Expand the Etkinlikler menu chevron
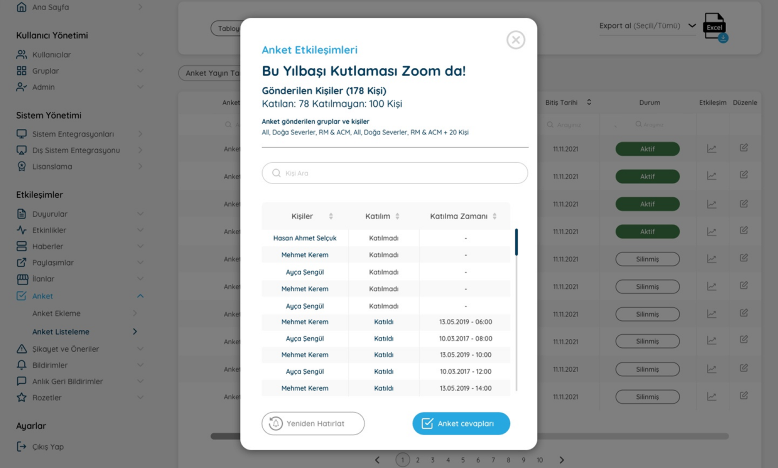778x468 pixels. tap(140, 230)
